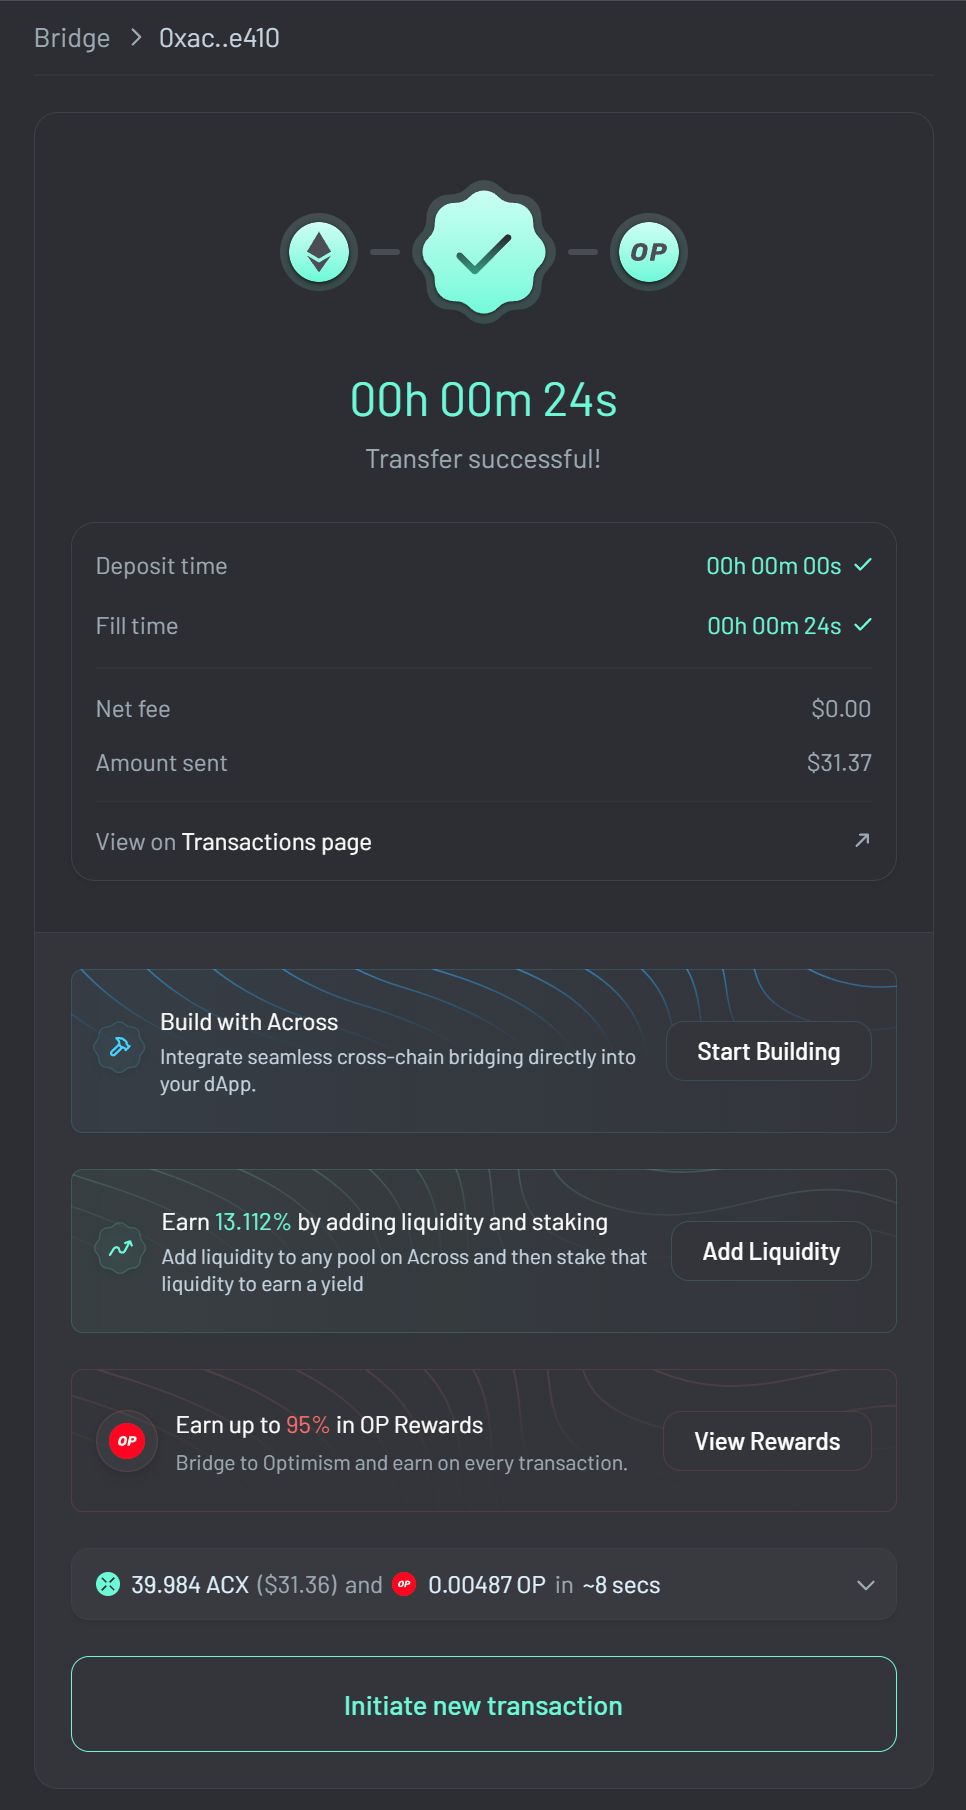Screen dimensions: 966x1810
Task: Click the checkmark beside Fill time
Action: [x=863, y=625]
